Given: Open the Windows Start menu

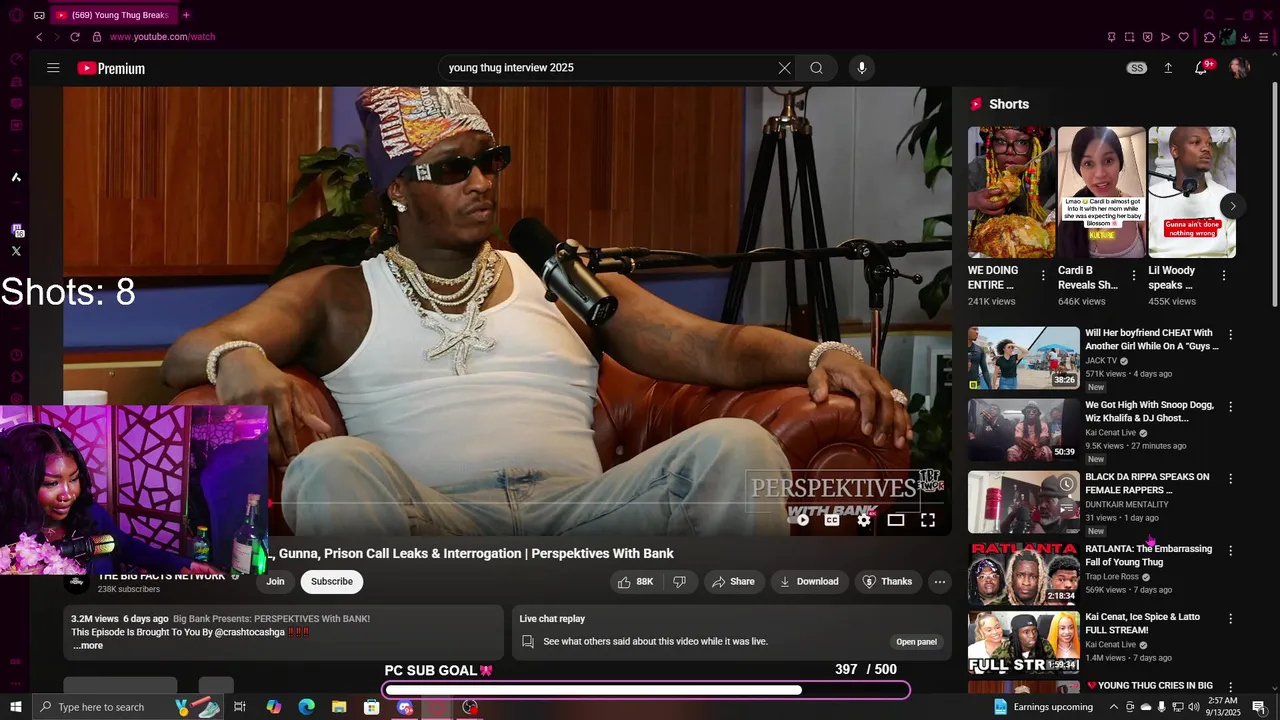Looking at the screenshot, I should pyautogui.click(x=15, y=707).
